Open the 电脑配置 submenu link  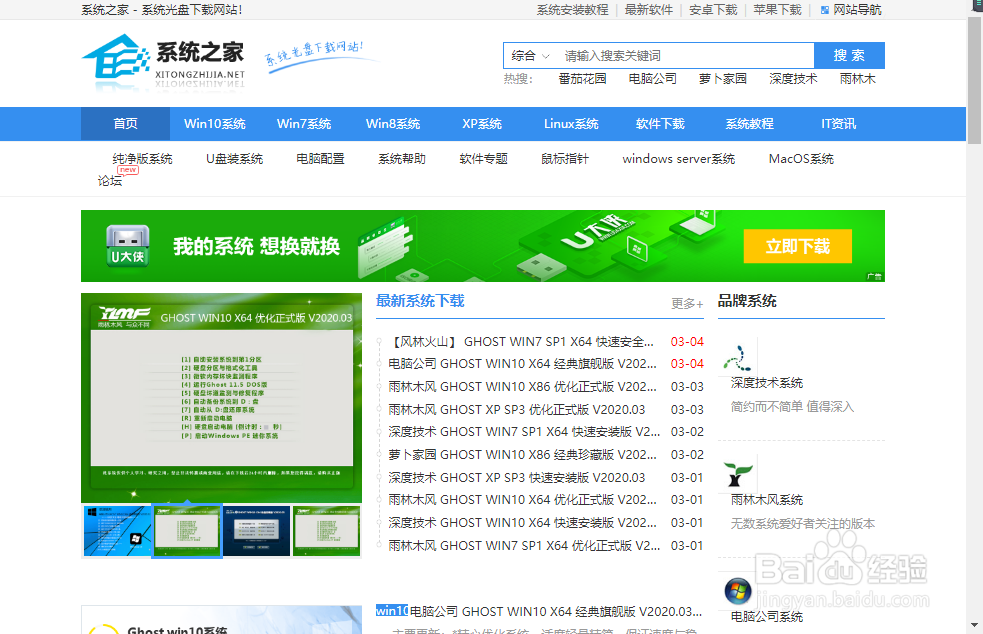[x=320, y=159]
